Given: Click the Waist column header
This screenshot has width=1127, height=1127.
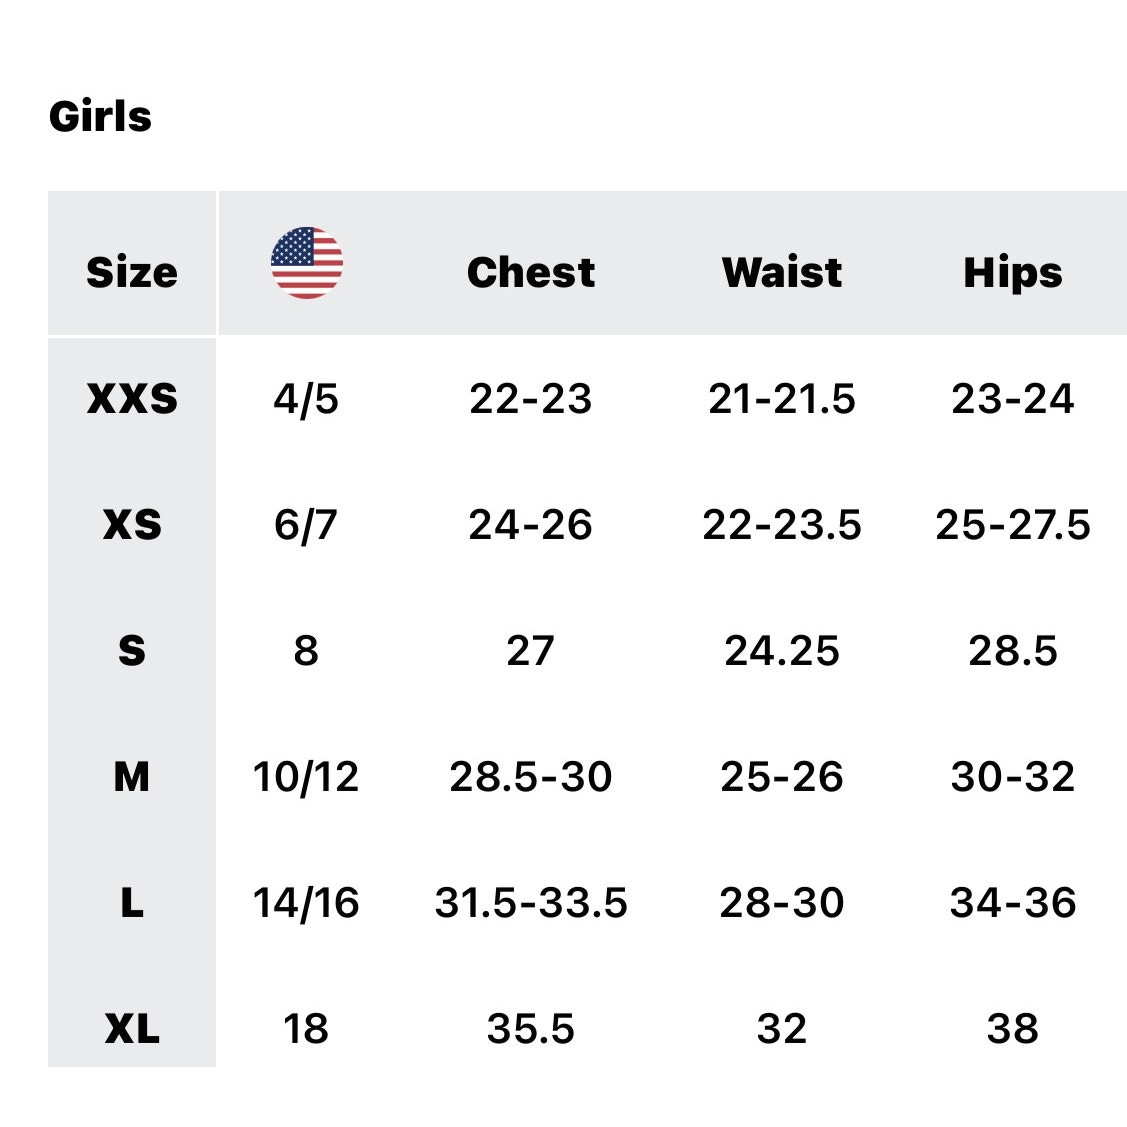Looking at the screenshot, I should click(x=782, y=272).
